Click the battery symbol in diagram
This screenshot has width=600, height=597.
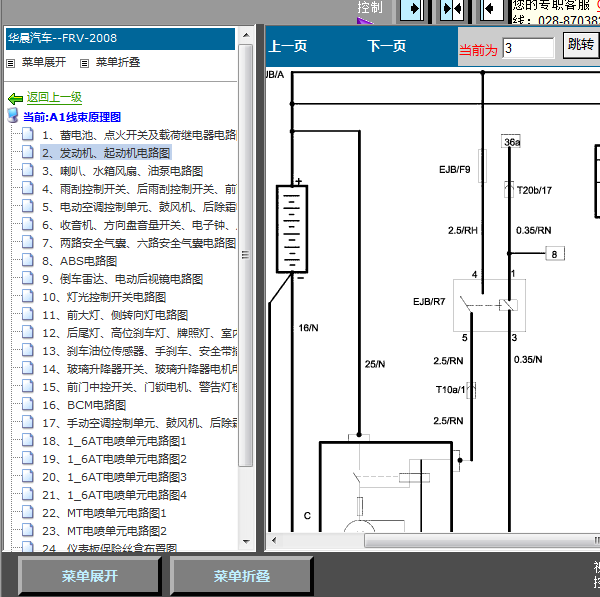click(x=292, y=229)
